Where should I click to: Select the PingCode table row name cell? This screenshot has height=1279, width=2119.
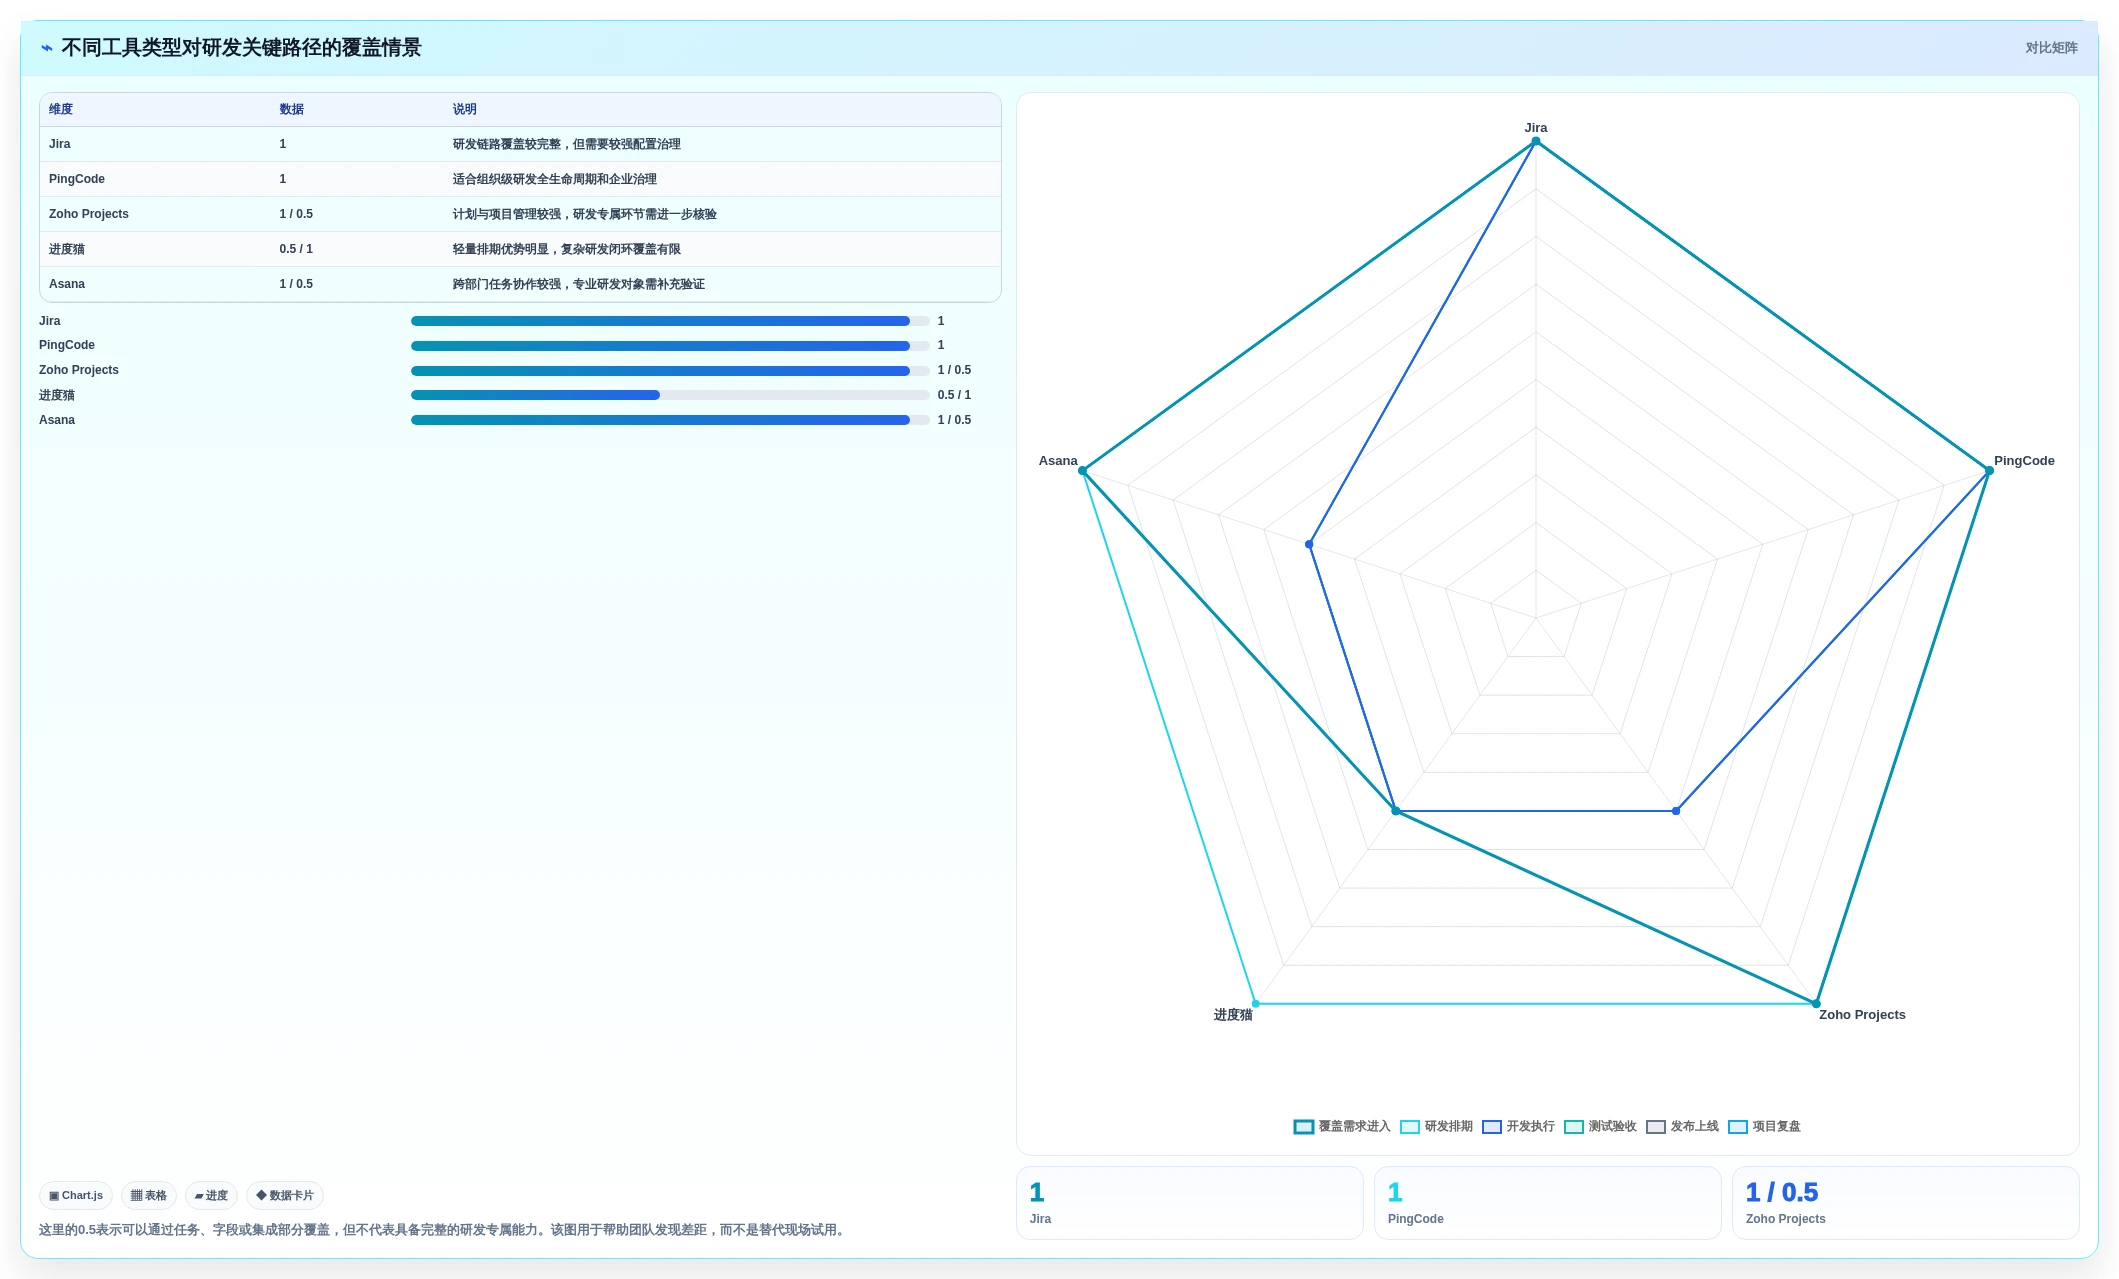(x=77, y=179)
